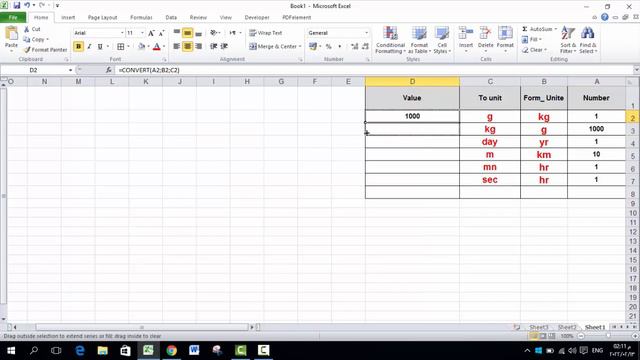
Task: Apply Percent Style number format
Action: click(328, 47)
